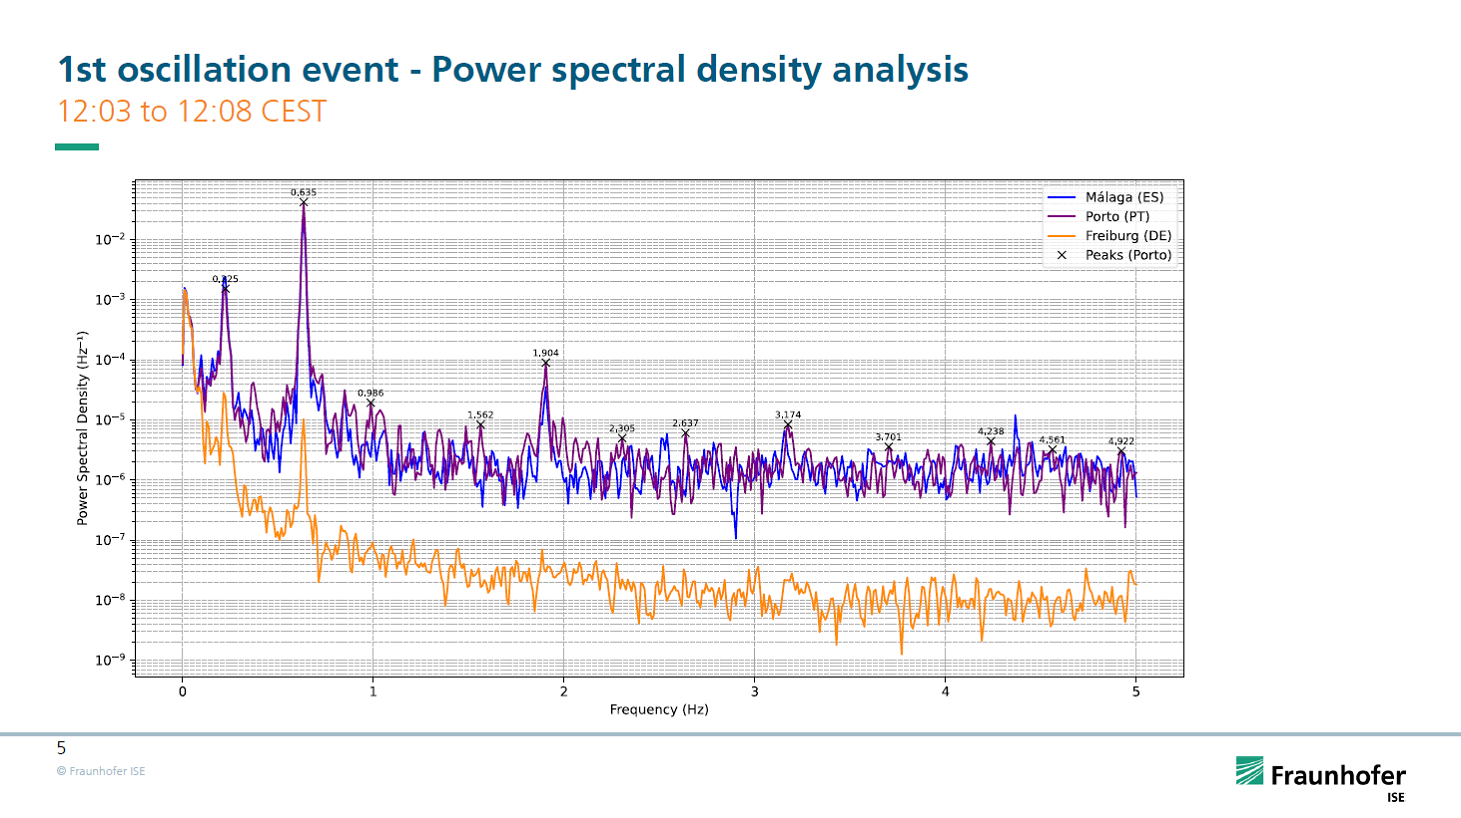Click the slide page number 5
The image size is (1461, 818).
tap(61, 748)
